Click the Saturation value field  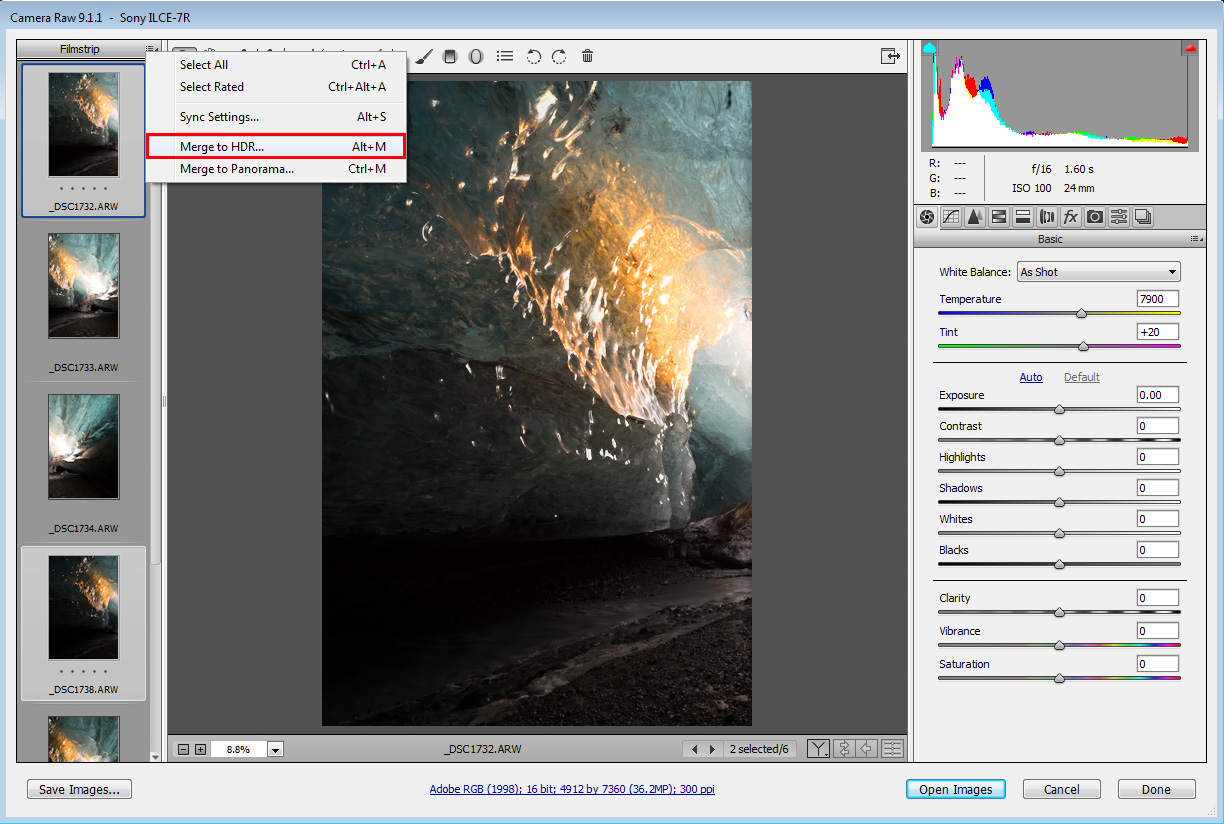coord(1158,664)
